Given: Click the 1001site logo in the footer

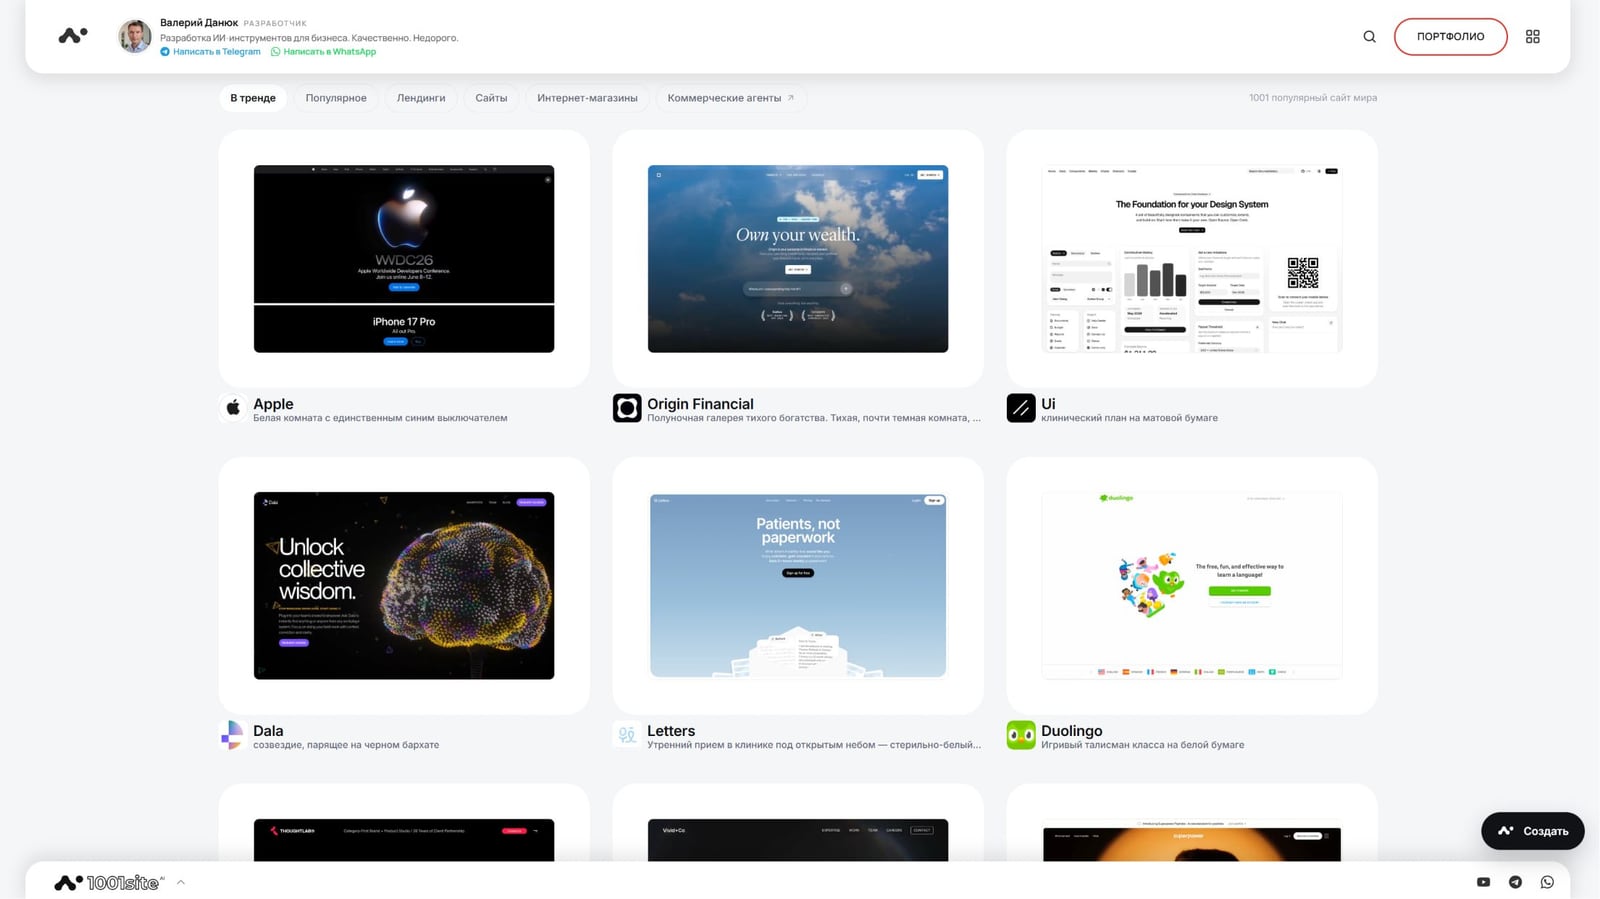Looking at the screenshot, I should pyautogui.click(x=109, y=882).
